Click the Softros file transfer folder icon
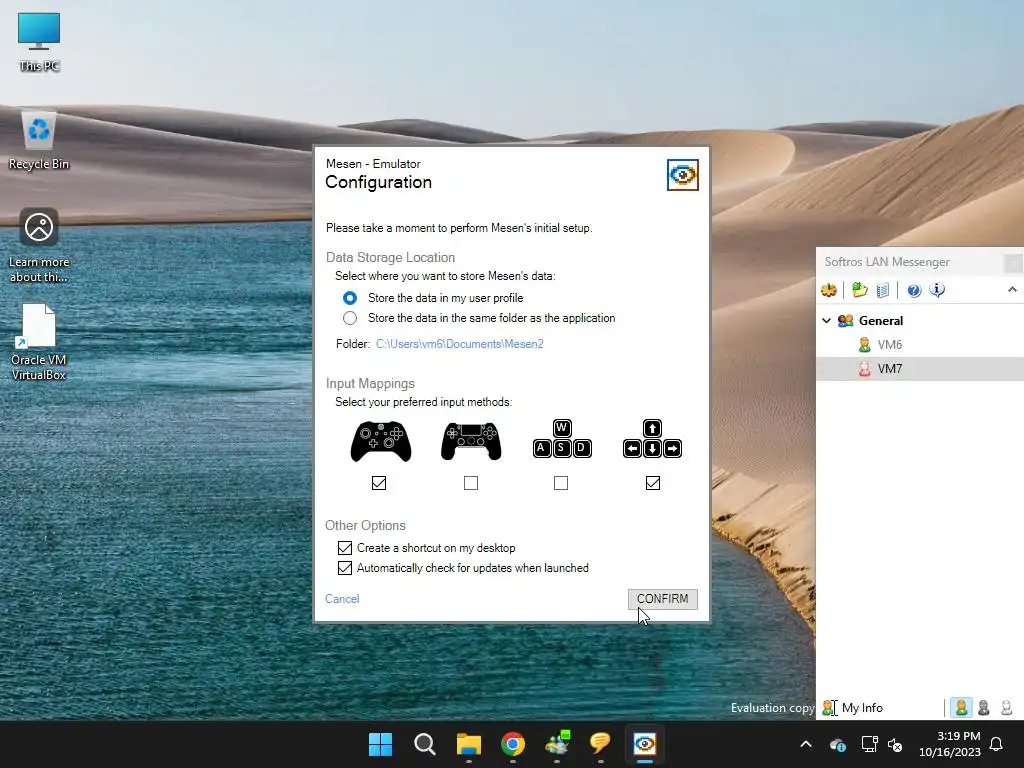 [860, 290]
